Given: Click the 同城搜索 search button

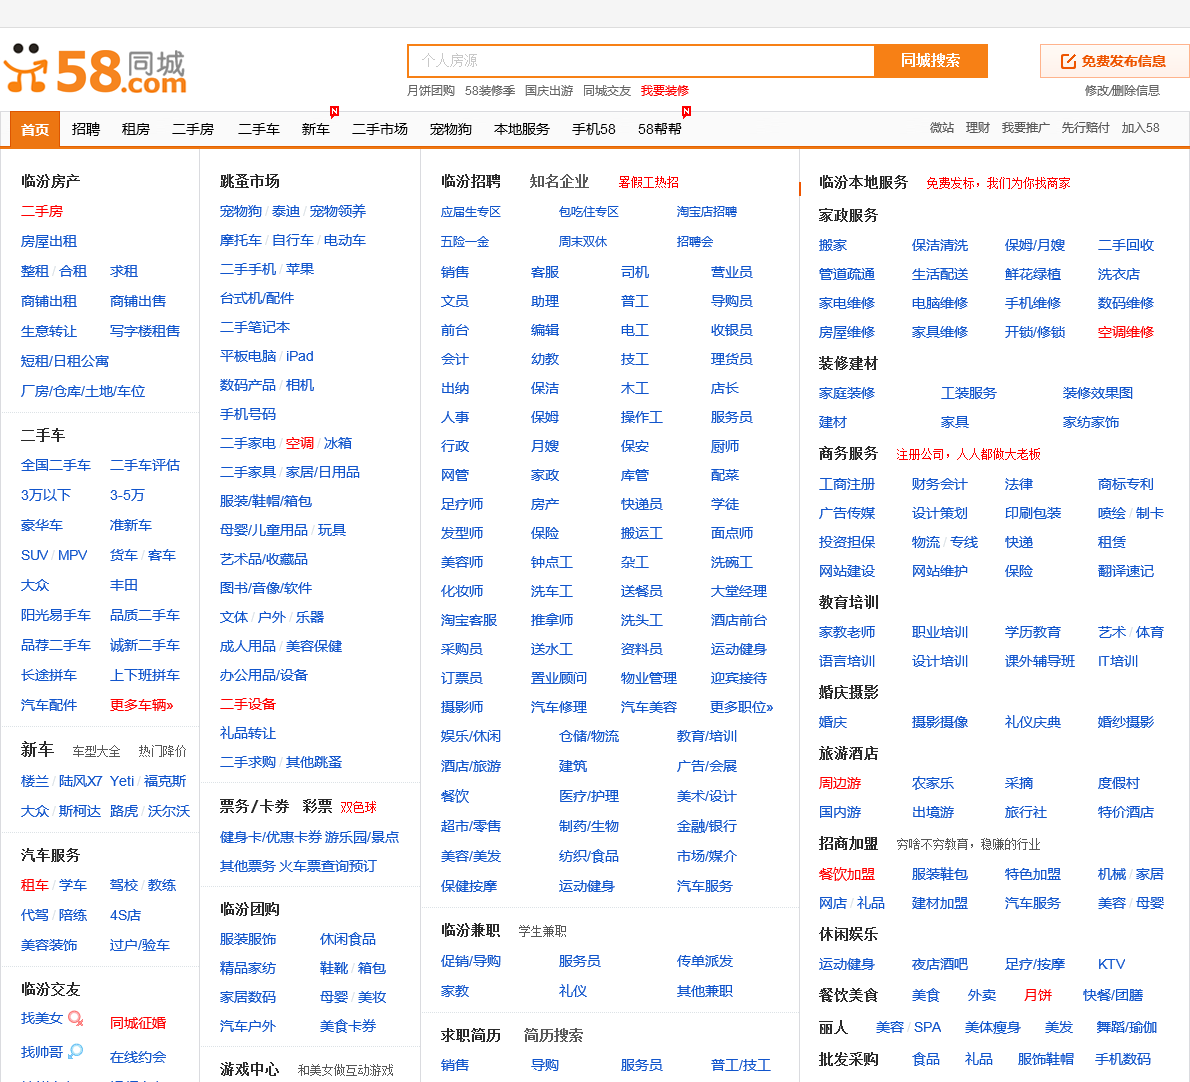Looking at the screenshot, I should [930, 61].
